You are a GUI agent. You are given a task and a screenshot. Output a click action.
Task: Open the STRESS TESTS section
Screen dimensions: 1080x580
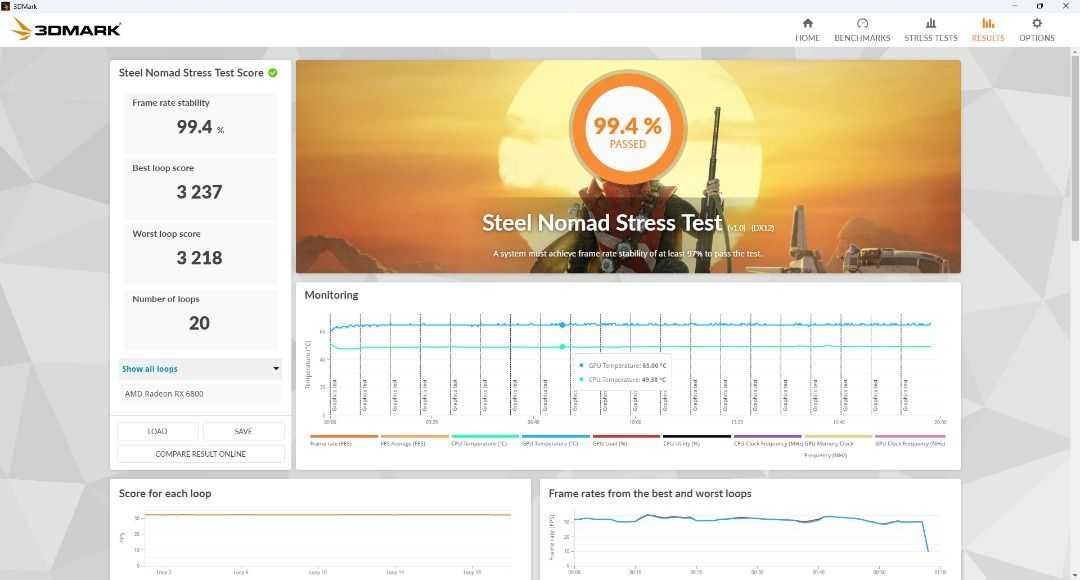coord(931,30)
